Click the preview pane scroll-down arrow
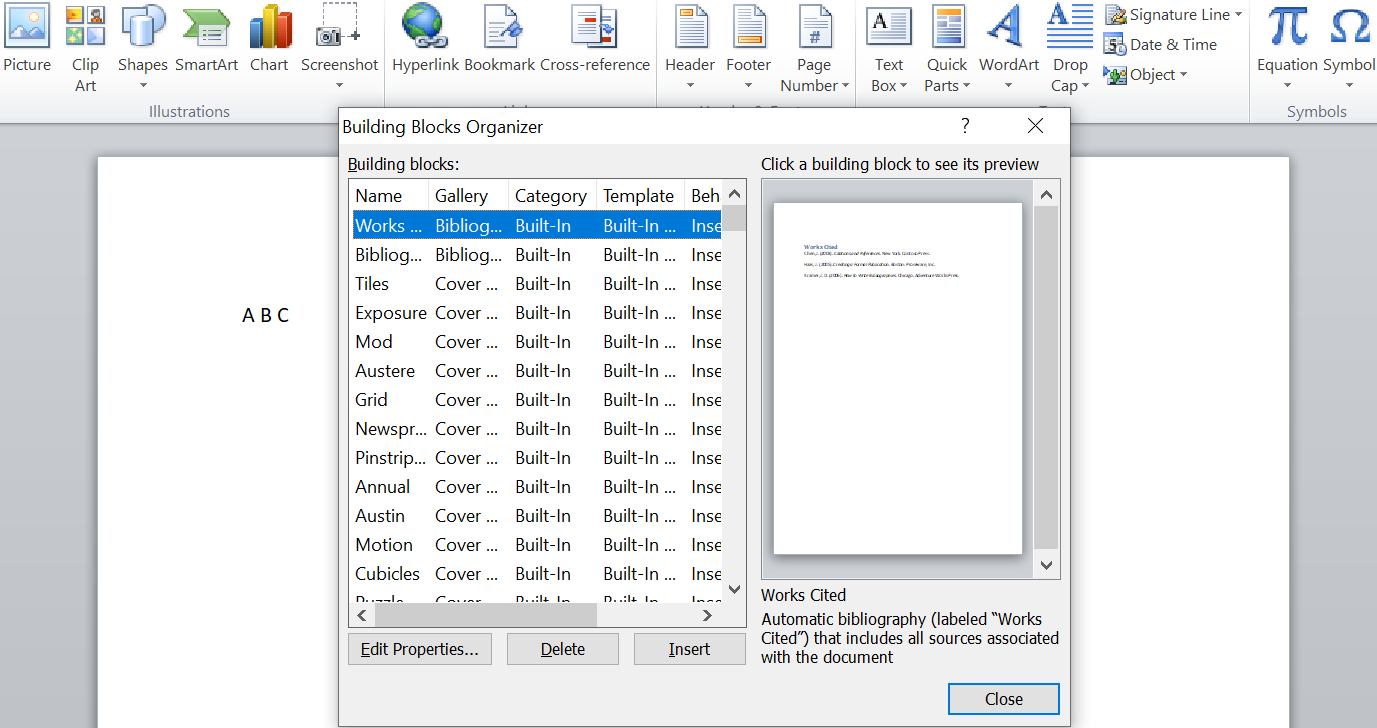Image resolution: width=1377 pixels, height=728 pixels. pos(1047,565)
